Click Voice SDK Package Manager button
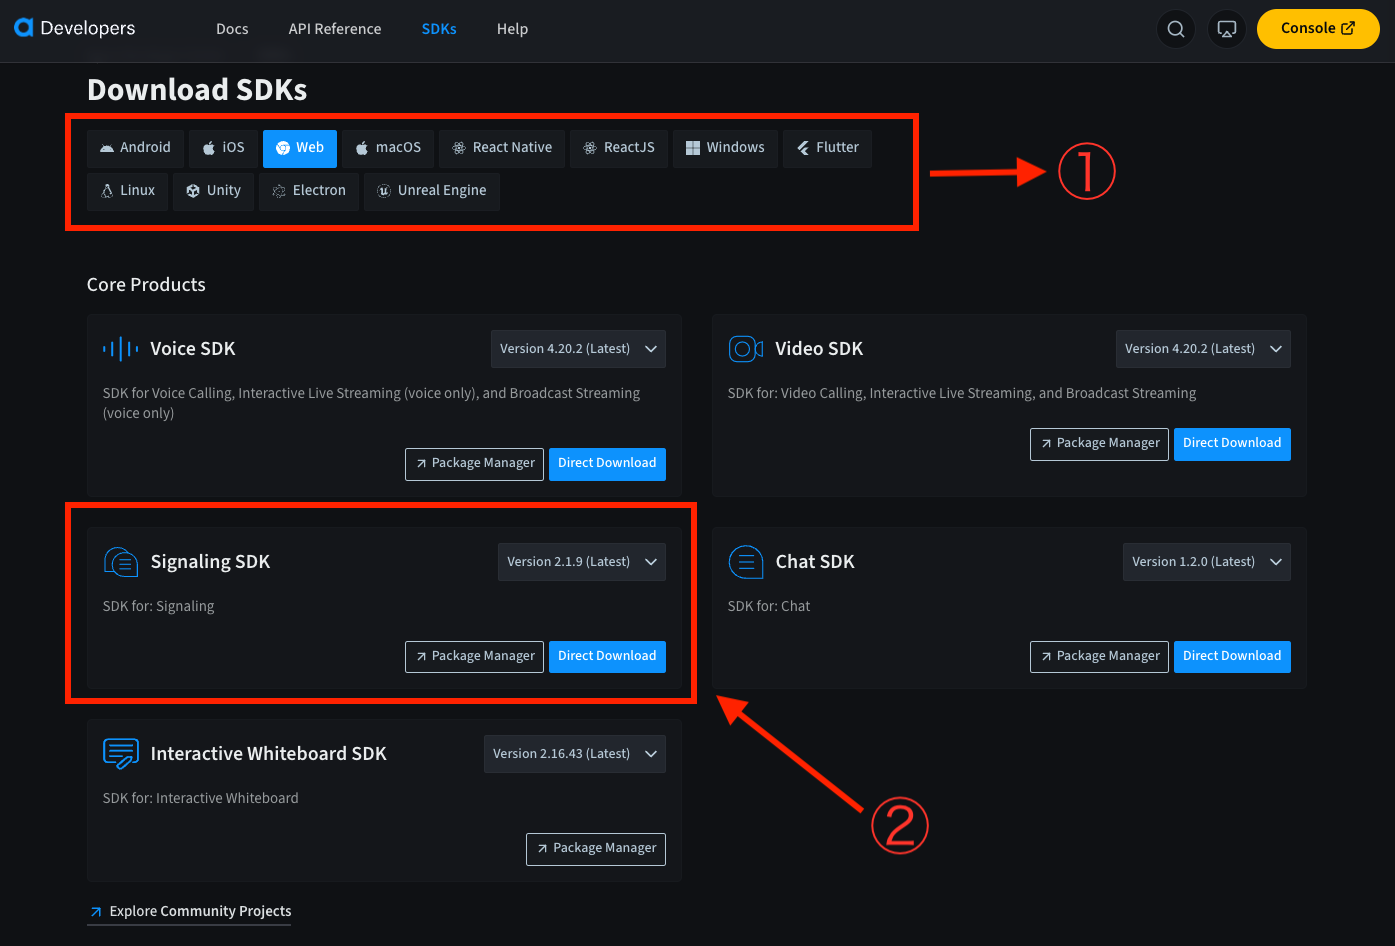This screenshot has width=1395, height=946. (x=475, y=464)
